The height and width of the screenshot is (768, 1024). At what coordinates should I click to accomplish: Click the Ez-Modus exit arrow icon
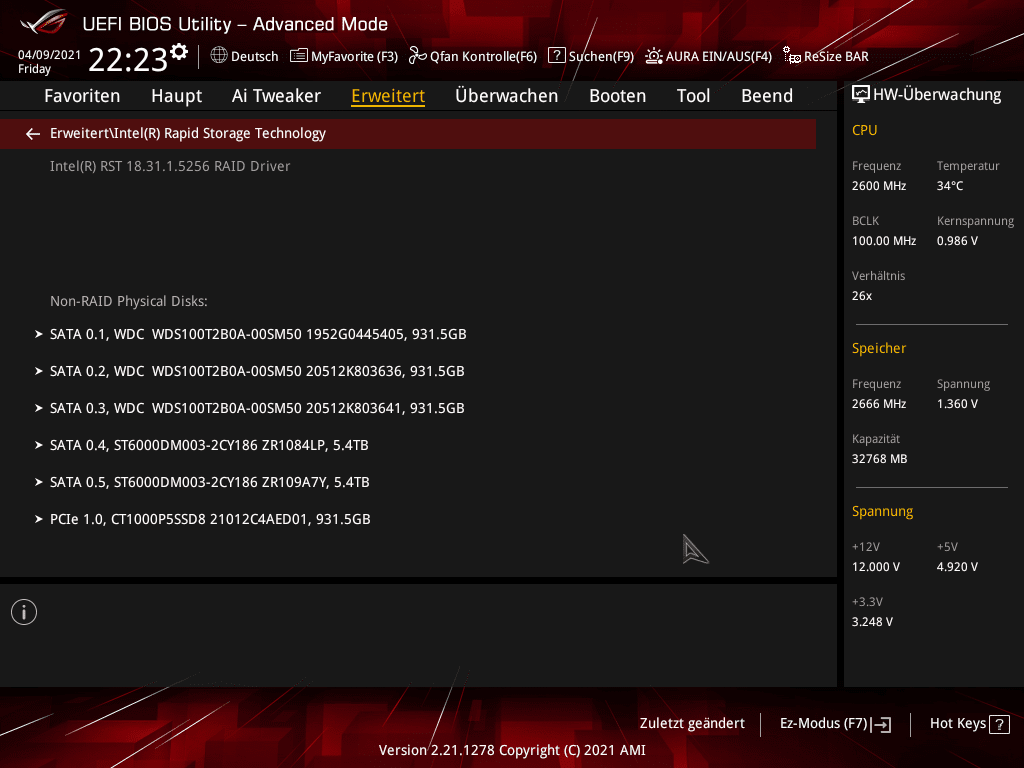coord(881,724)
